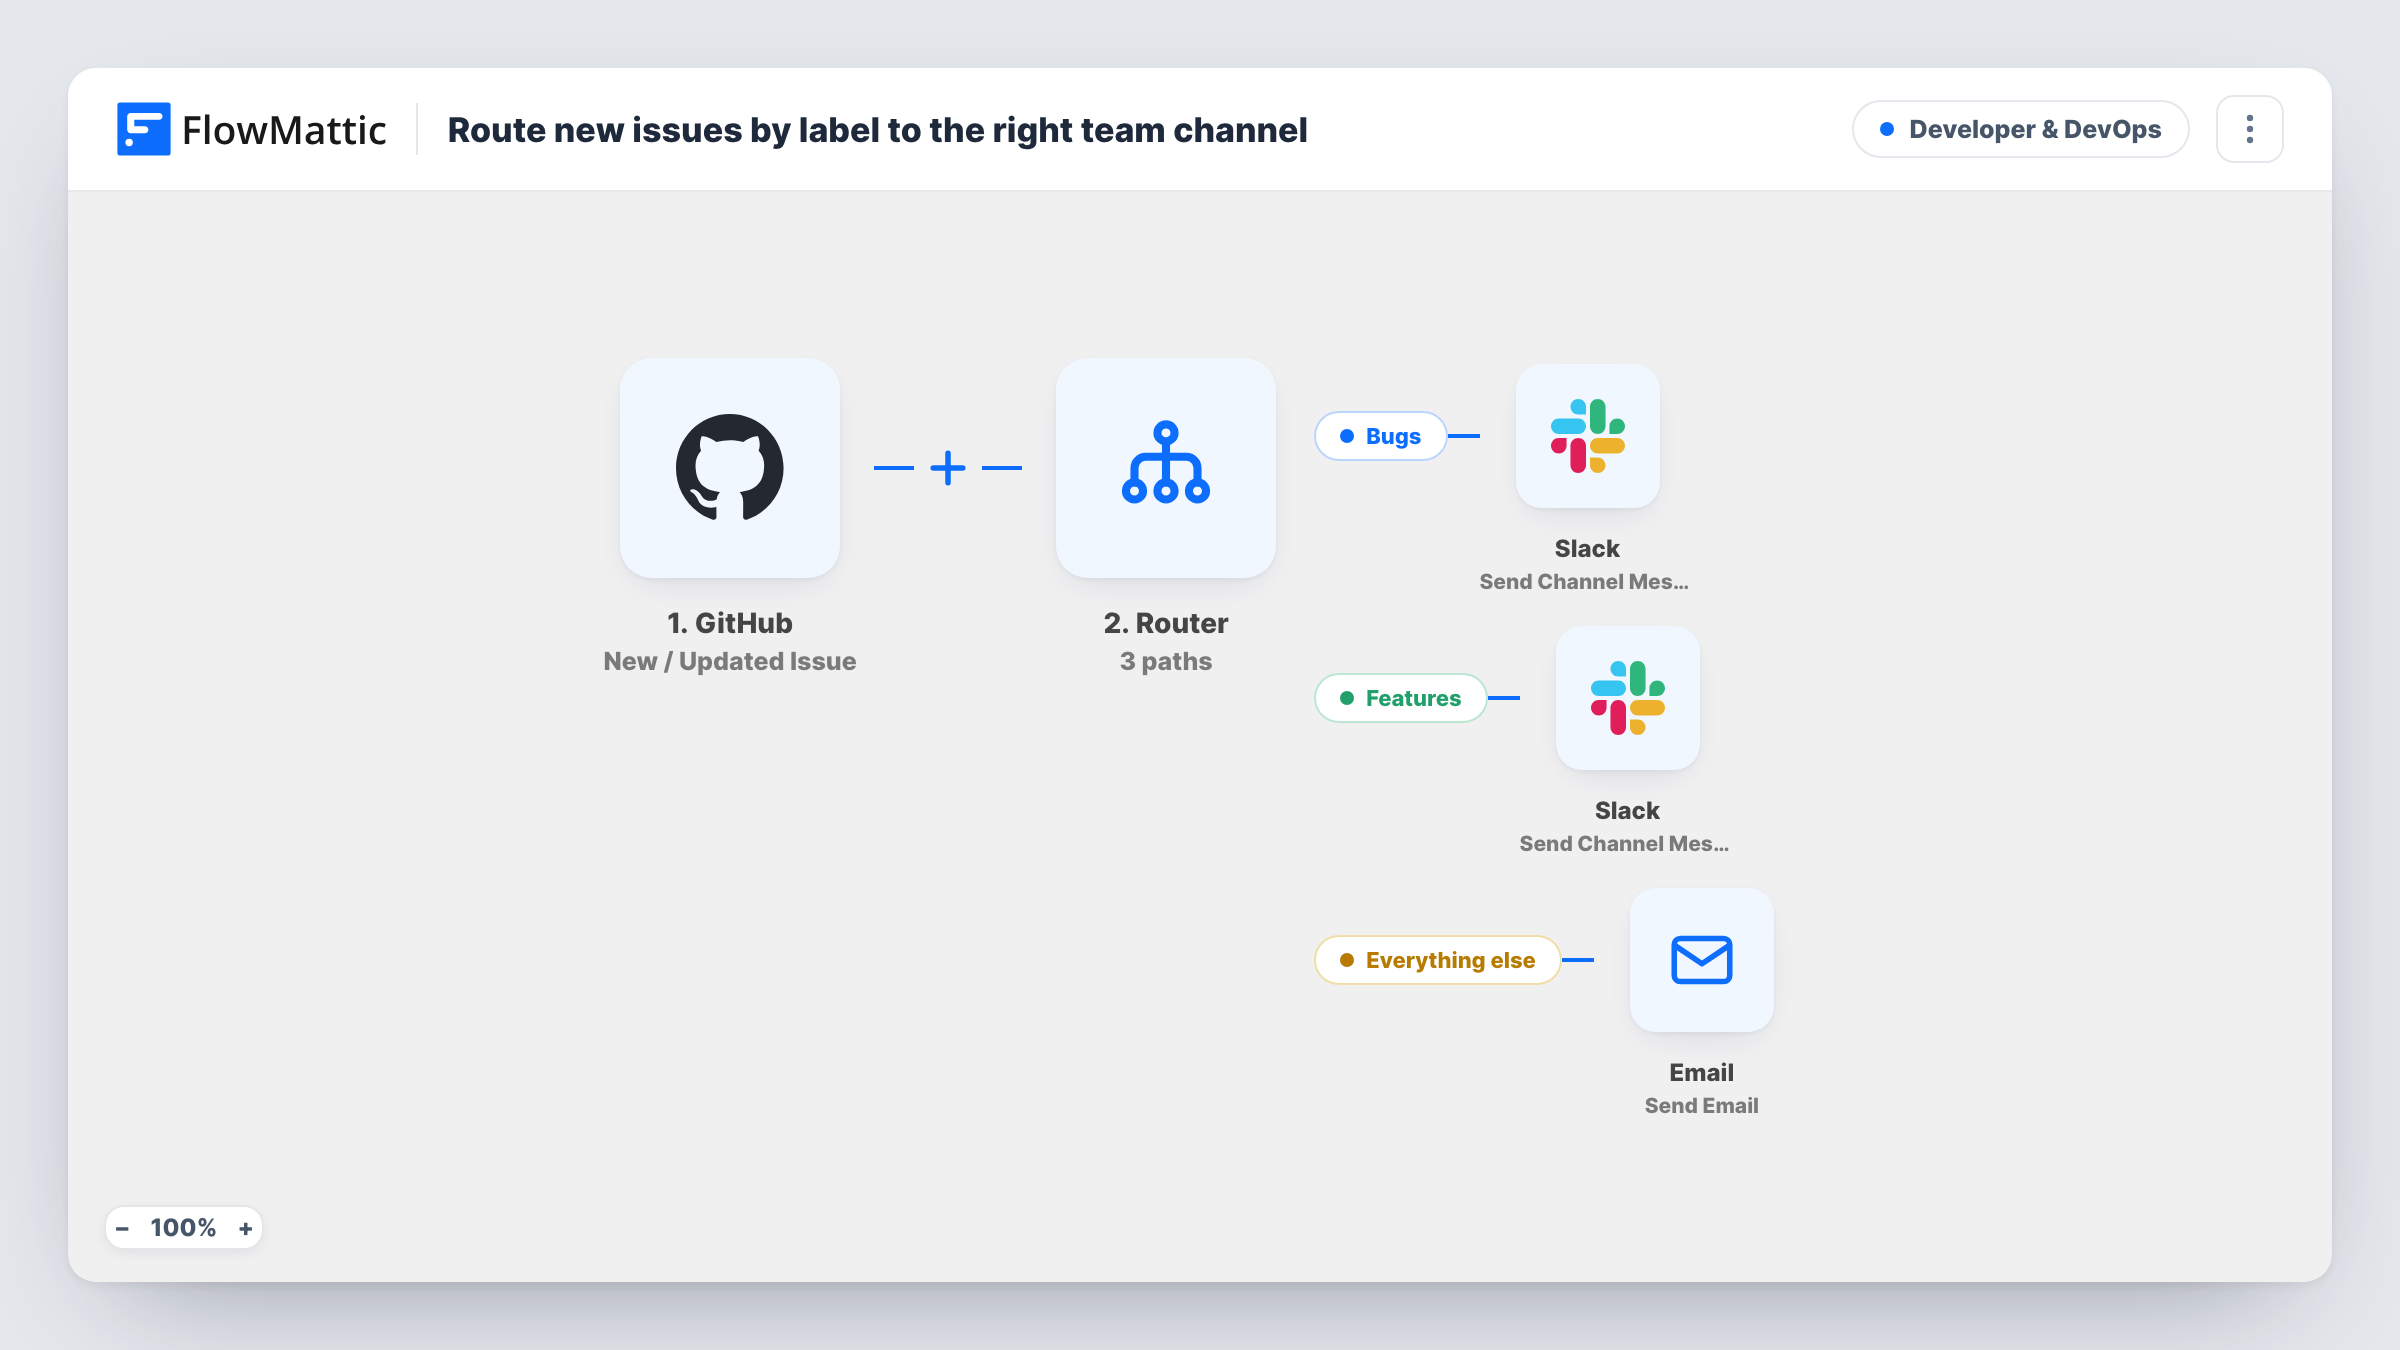Open the Router step node
The height and width of the screenshot is (1350, 2400).
pyautogui.click(x=1165, y=467)
